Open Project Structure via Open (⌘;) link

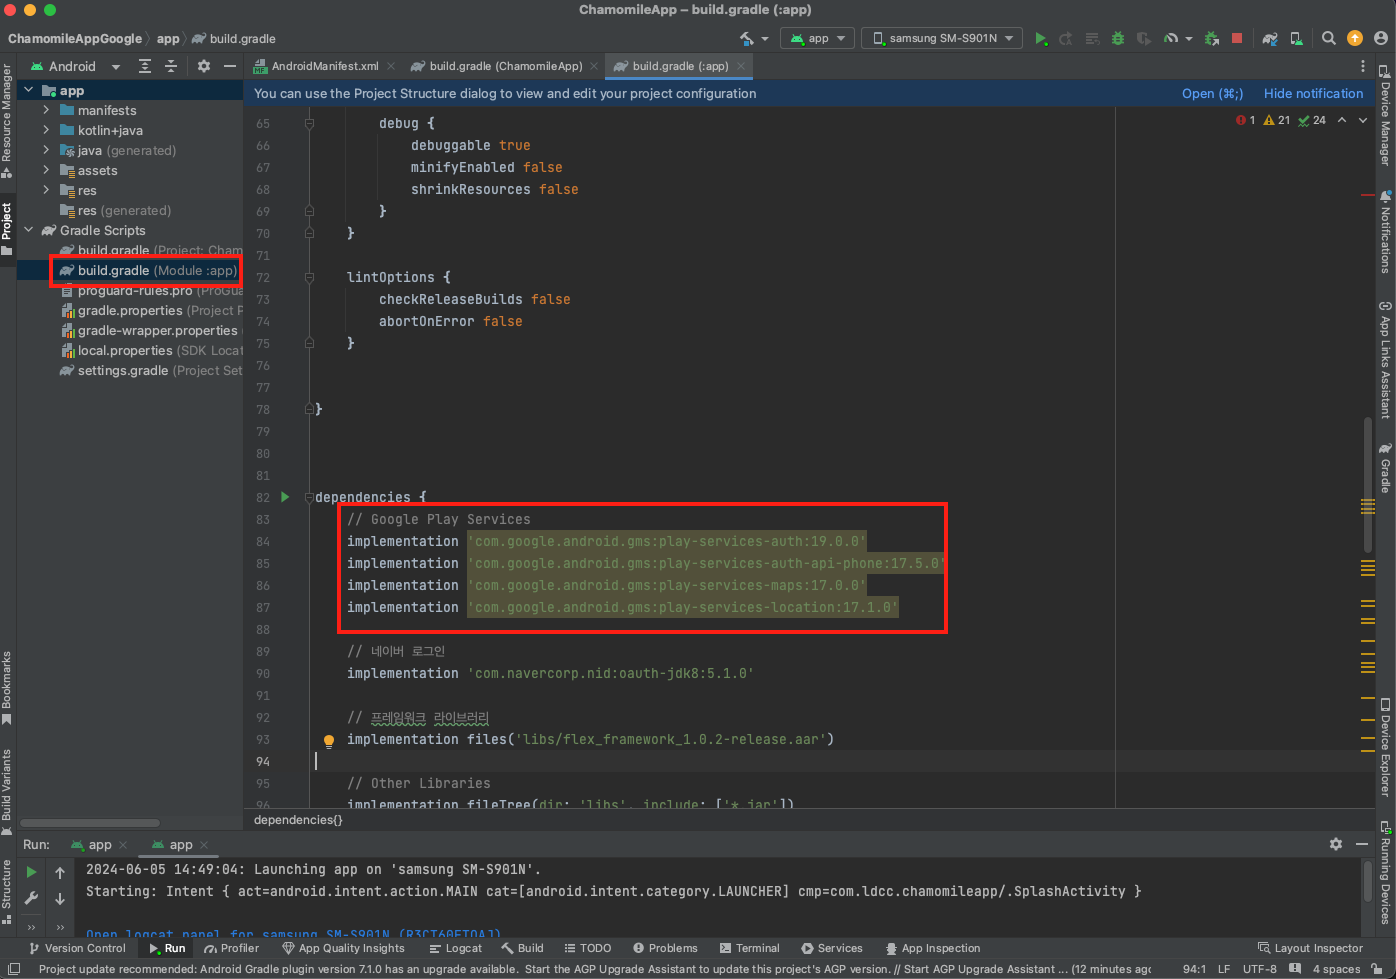[1212, 93]
